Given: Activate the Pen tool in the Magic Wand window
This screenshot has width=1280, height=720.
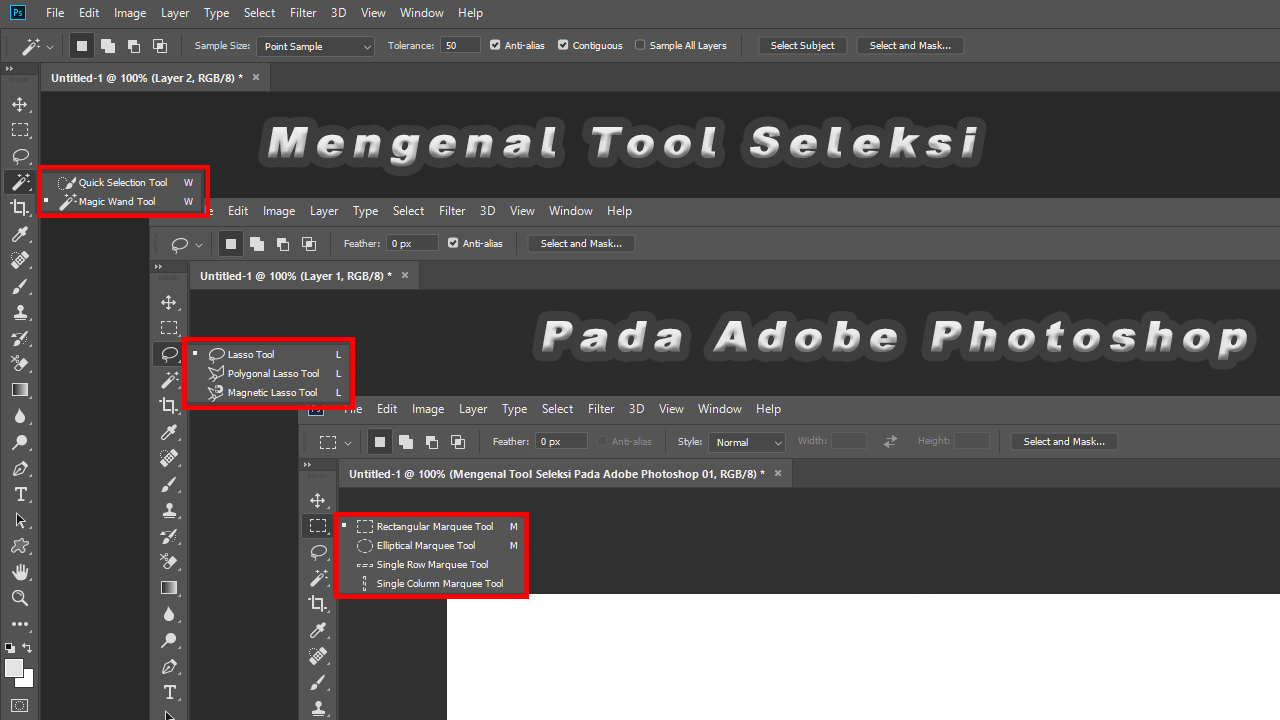Looking at the screenshot, I should pyautogui.click(x=19, y=468).
